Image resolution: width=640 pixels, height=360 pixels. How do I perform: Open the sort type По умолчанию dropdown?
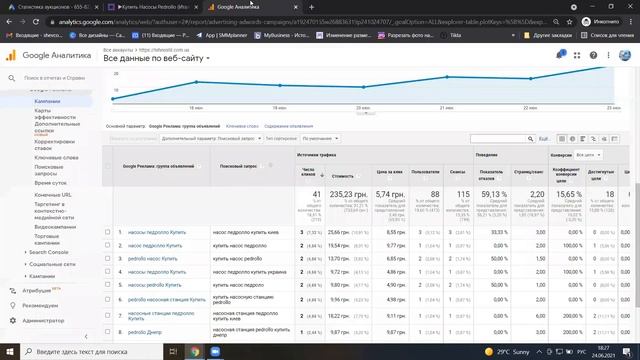coord(320,139)
